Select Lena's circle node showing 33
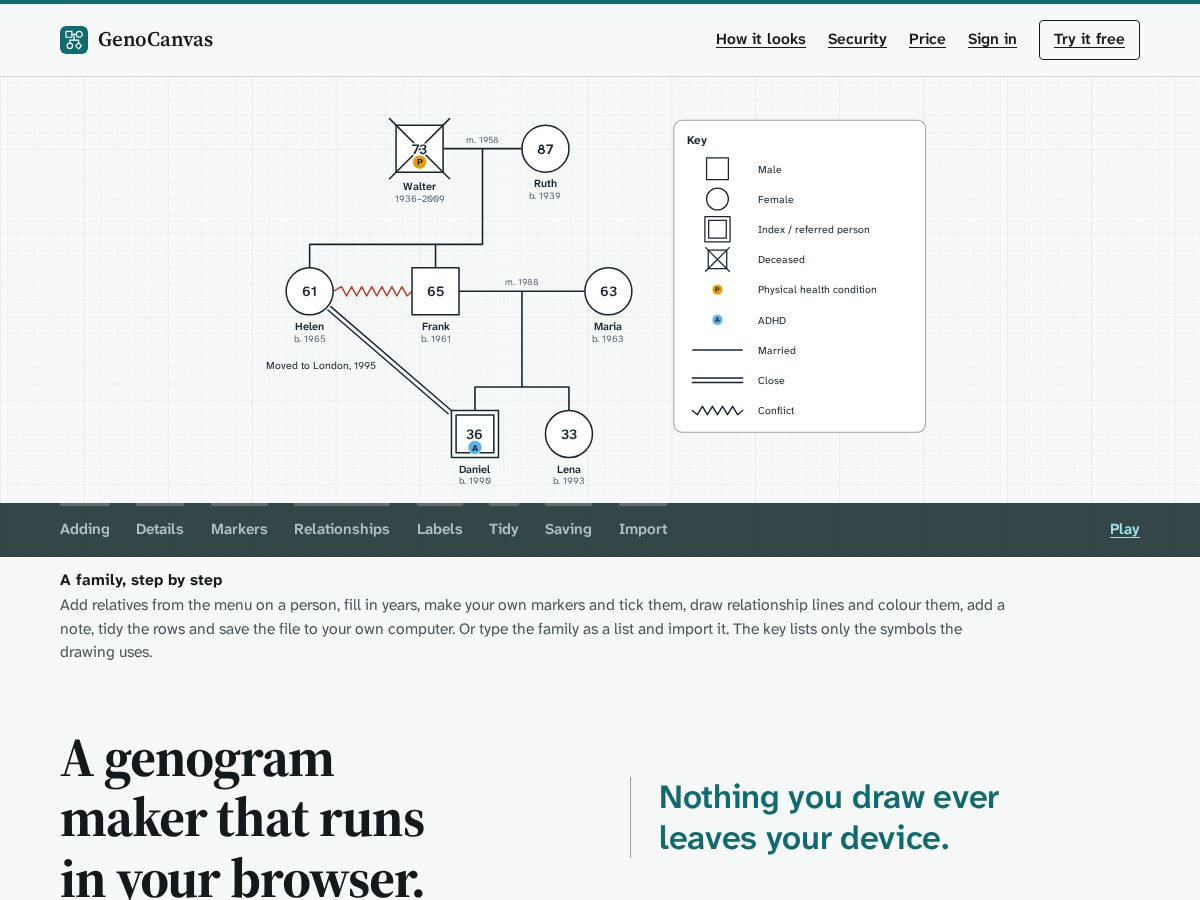 (569, 434)
